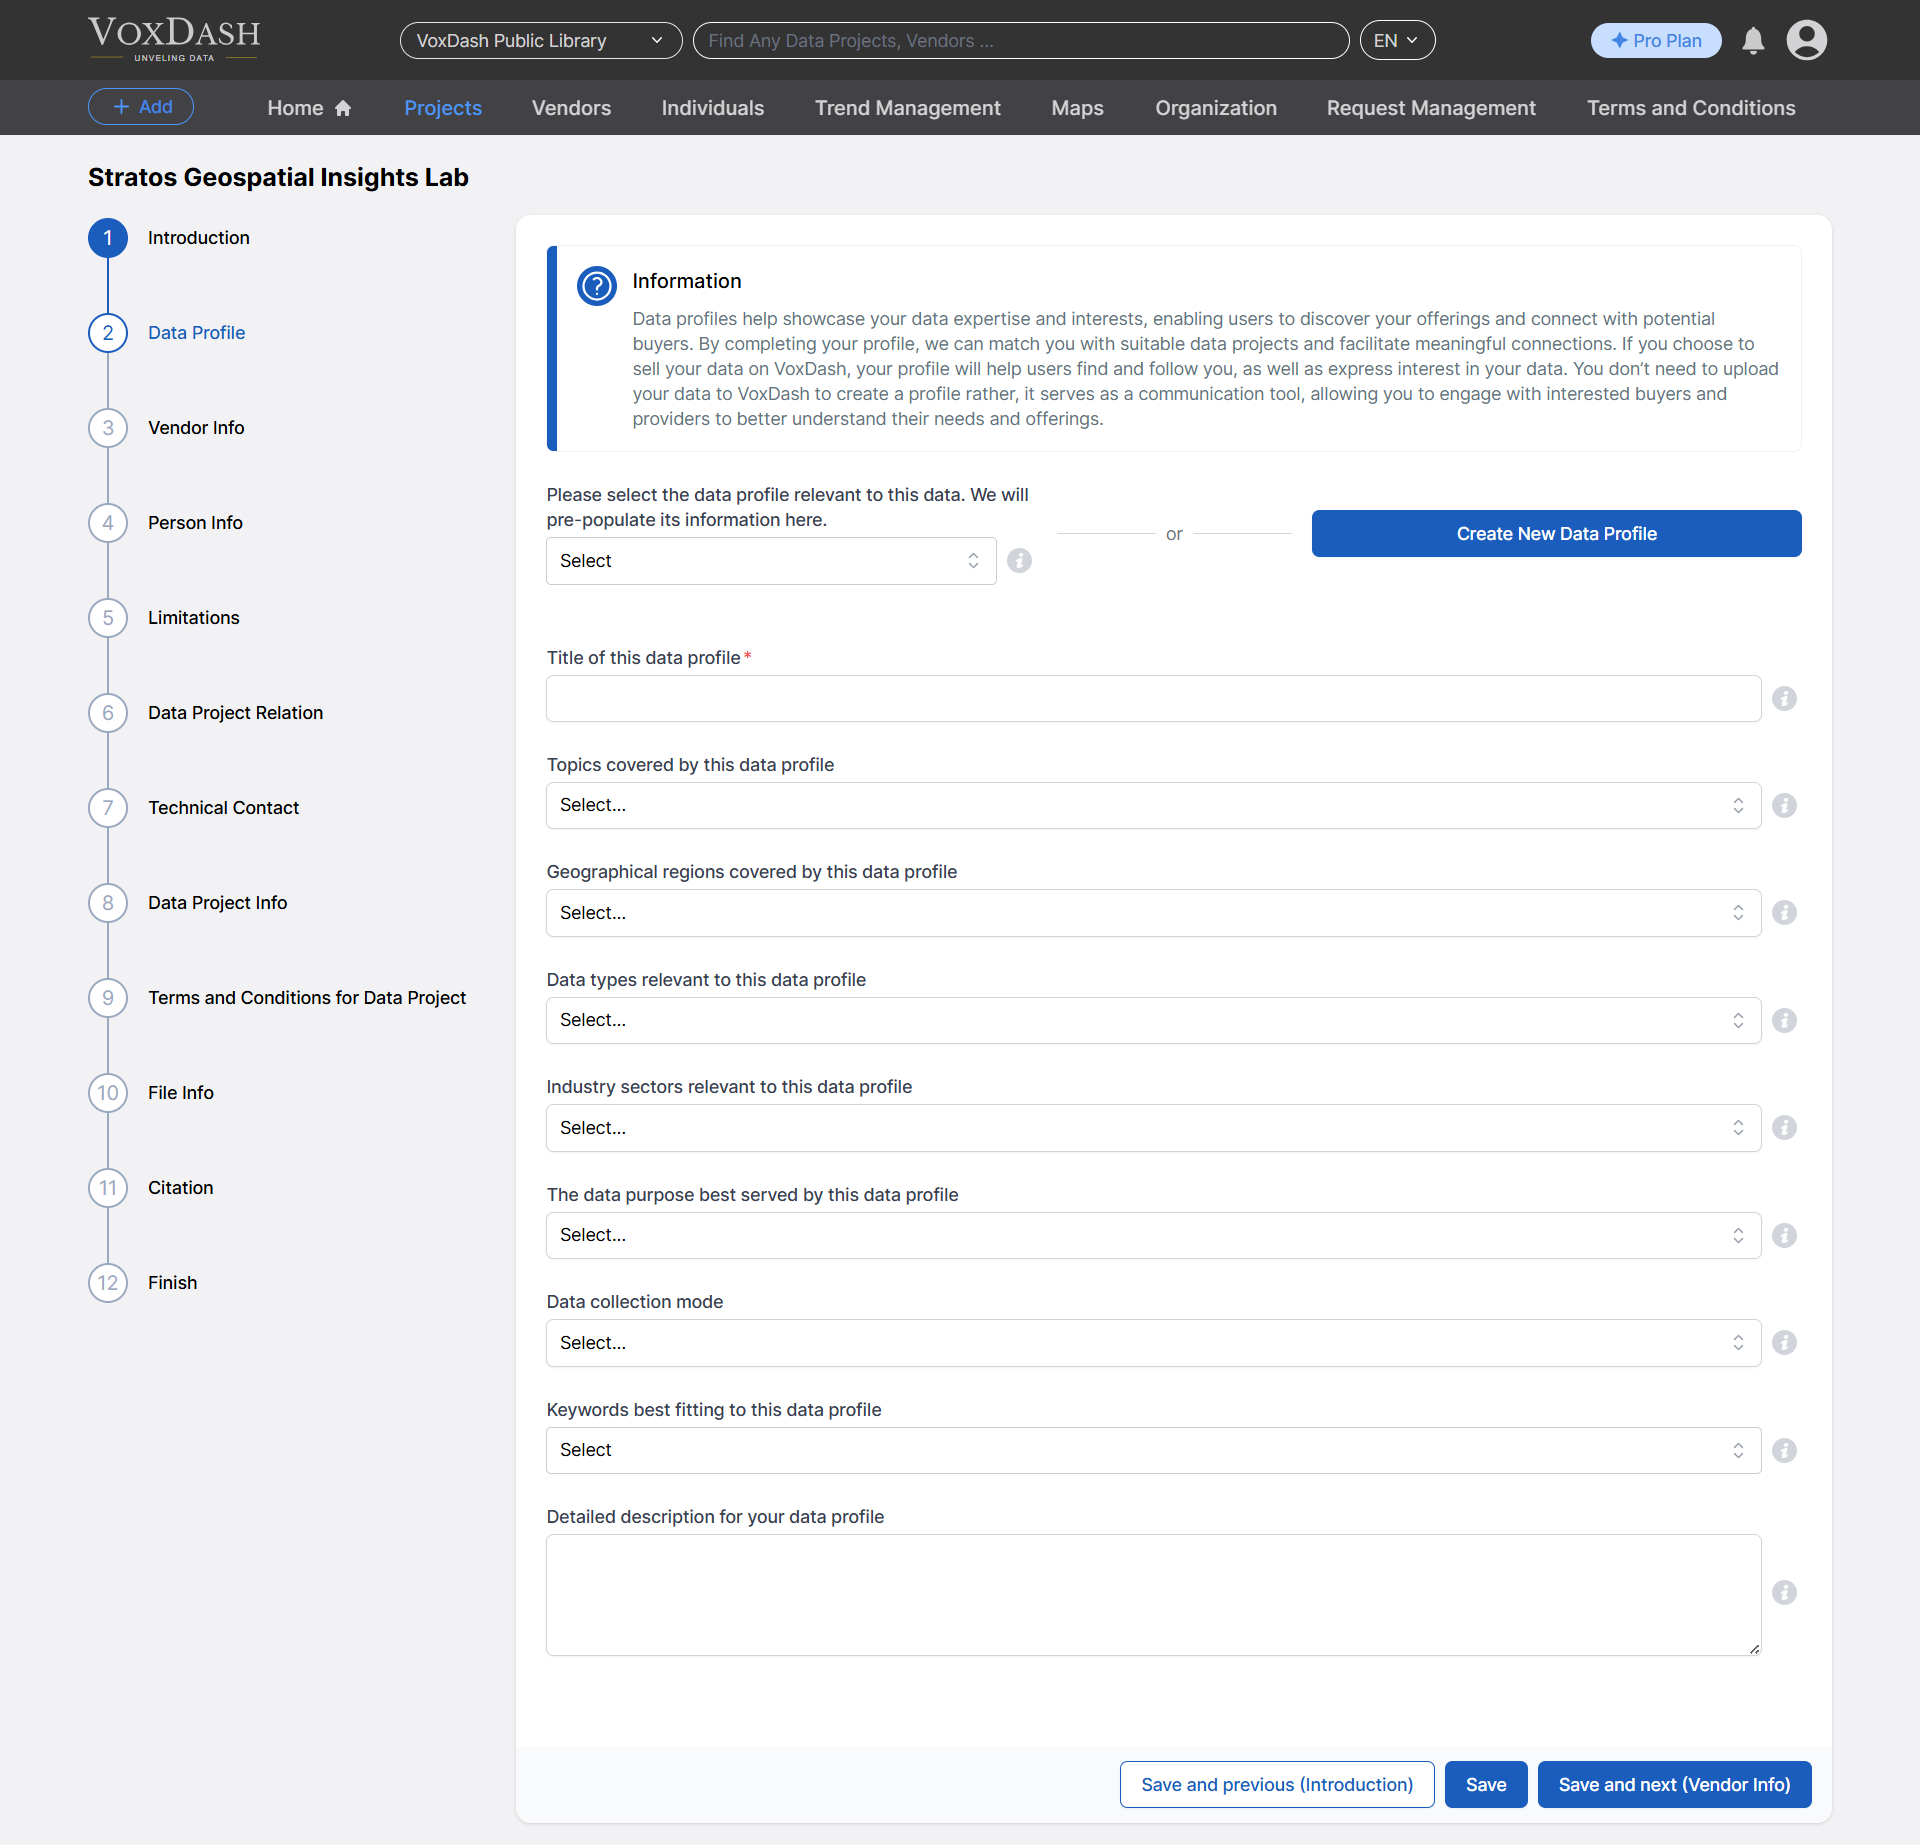The image size is (1920, 1845).
Task: Open account menu via the profile icon
Action: (x=1806, y=41)
